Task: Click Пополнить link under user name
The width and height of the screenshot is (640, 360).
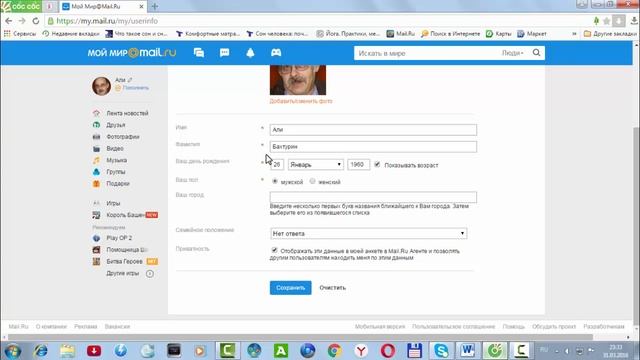Action: pos(136,88)
